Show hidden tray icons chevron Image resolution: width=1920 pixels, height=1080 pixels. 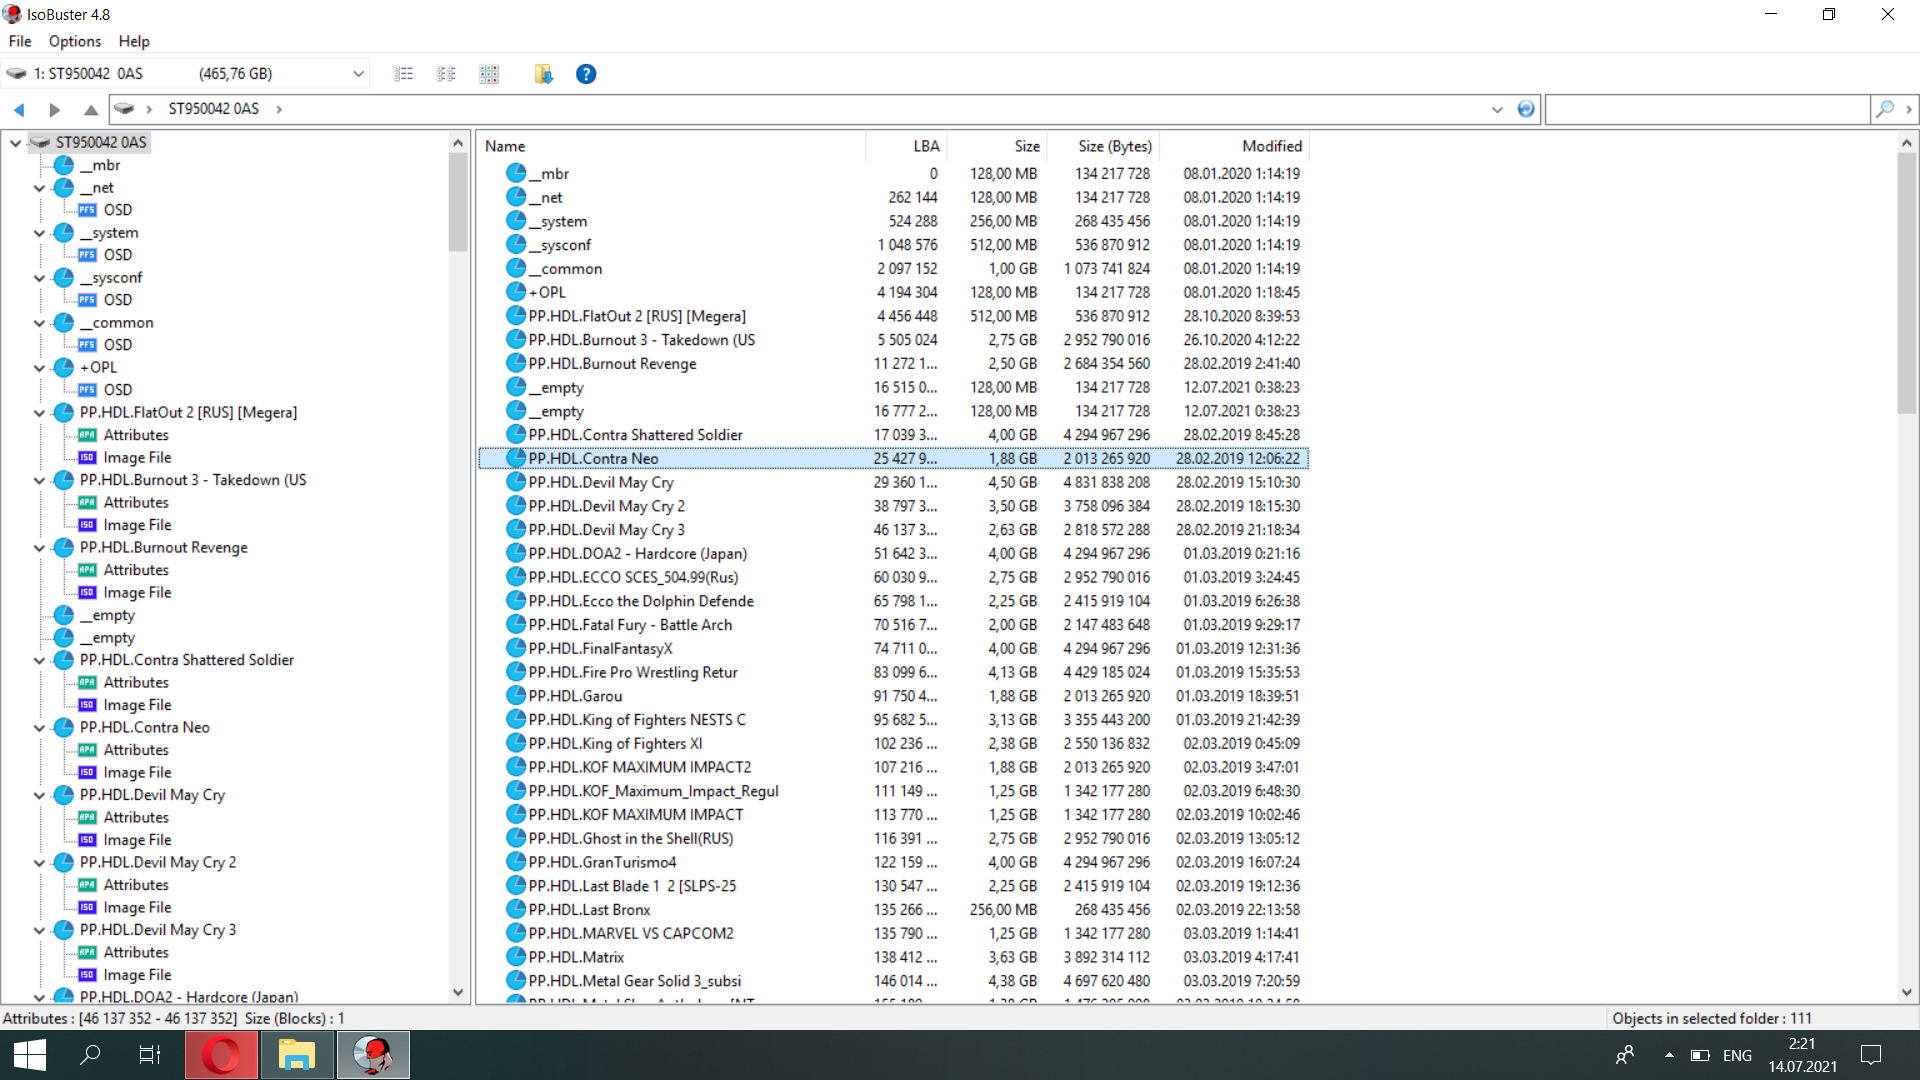1669,1055
